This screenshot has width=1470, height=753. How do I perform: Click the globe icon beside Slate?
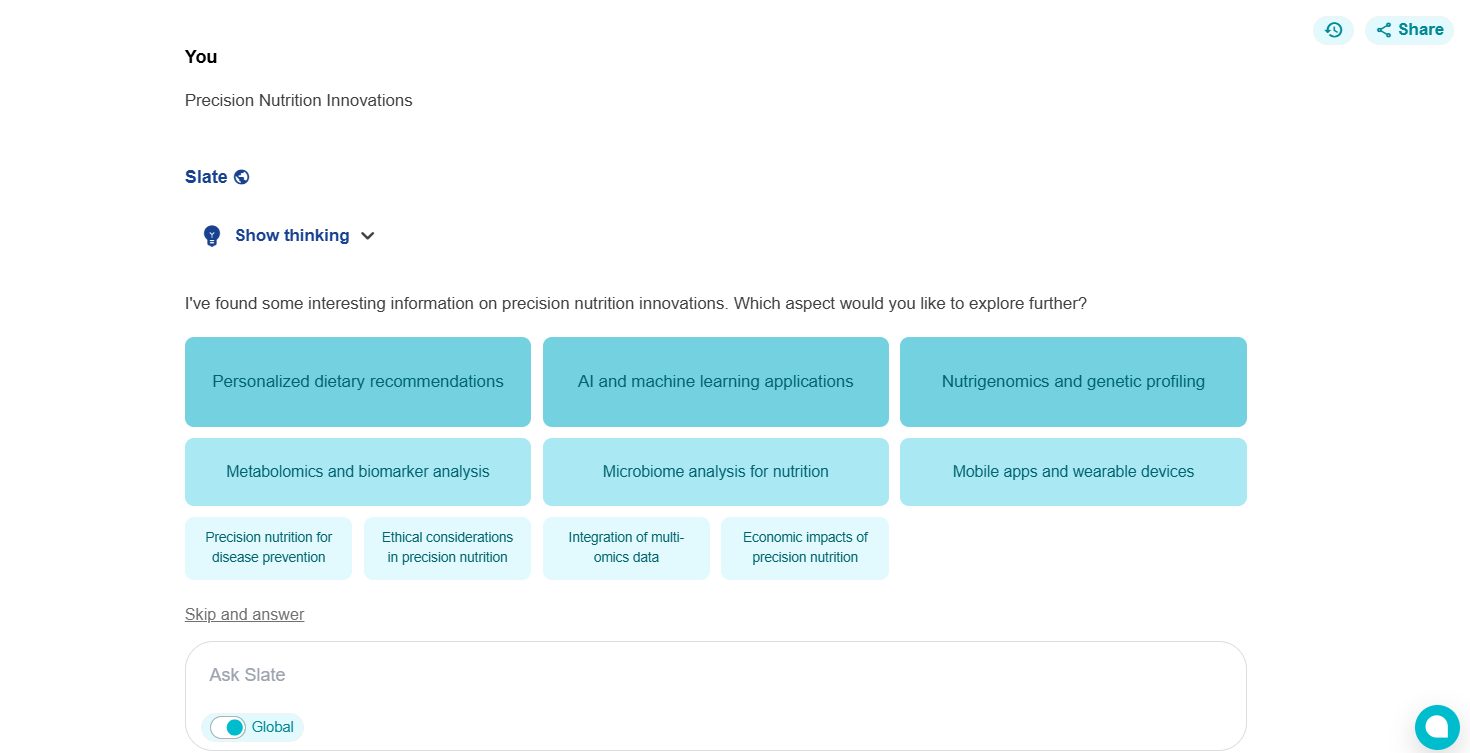click(x=241, y=177)
